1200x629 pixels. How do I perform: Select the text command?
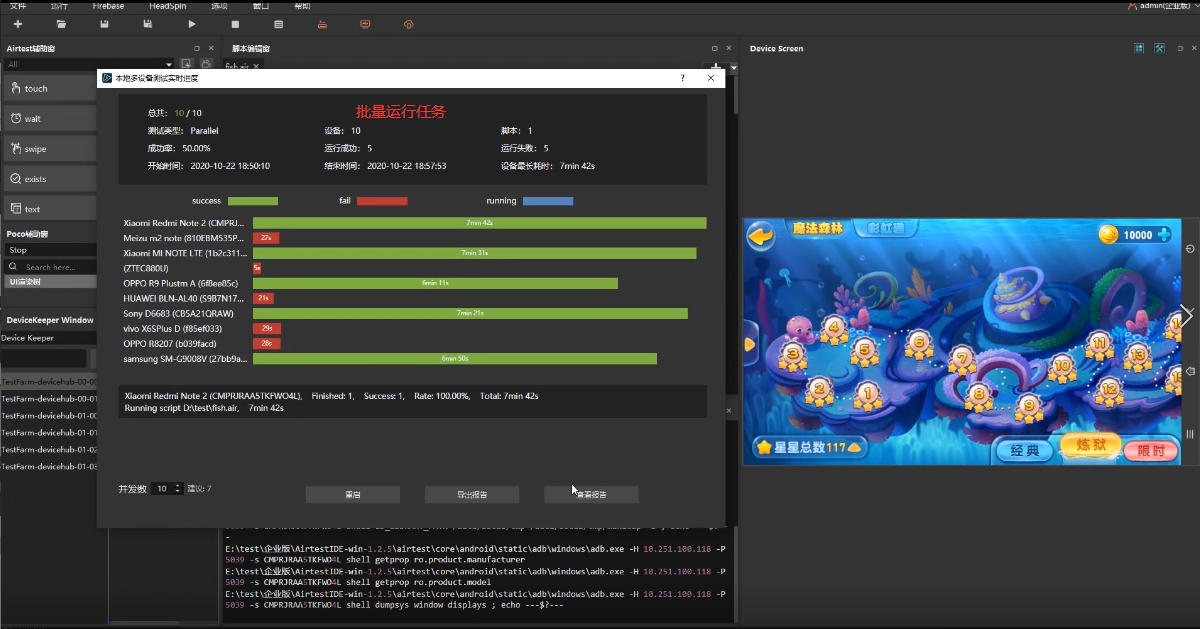pos(50,209)
